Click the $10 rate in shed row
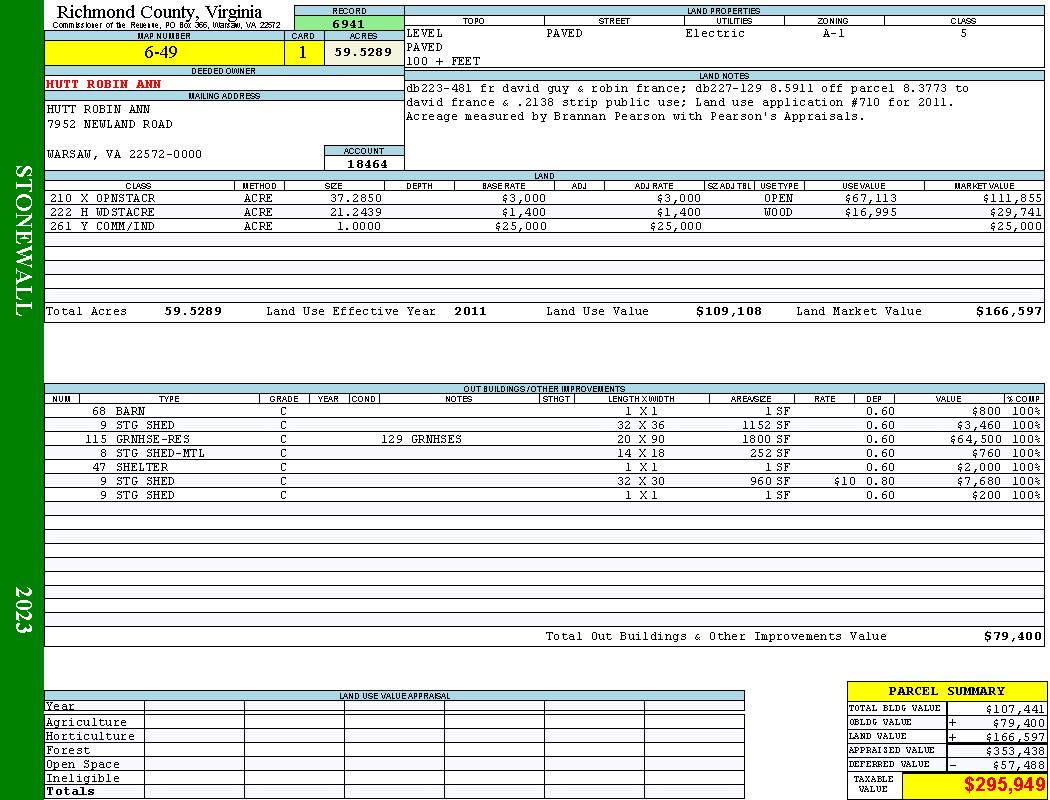Viewport: 1050px width, 800px height. pyautogui.click(x=844, y=481)
